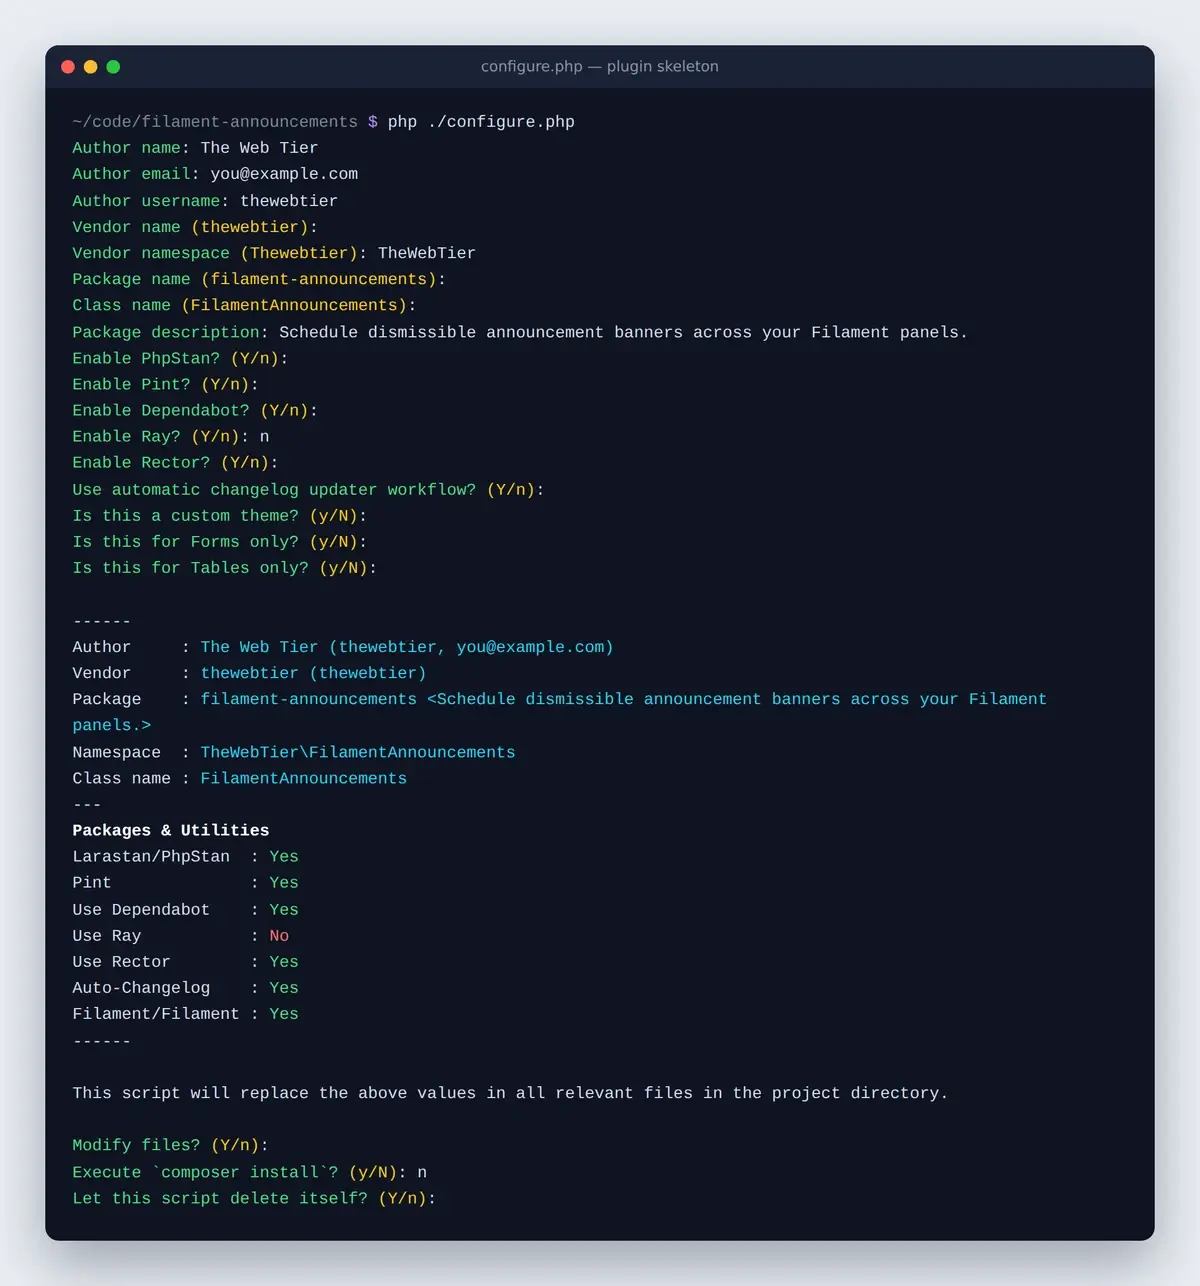The height and width of the screenshot is (1286, 1200).
Task: Click the 'Enable Dependabot? (Y/n)' prompt
Action: coord(195,410)
